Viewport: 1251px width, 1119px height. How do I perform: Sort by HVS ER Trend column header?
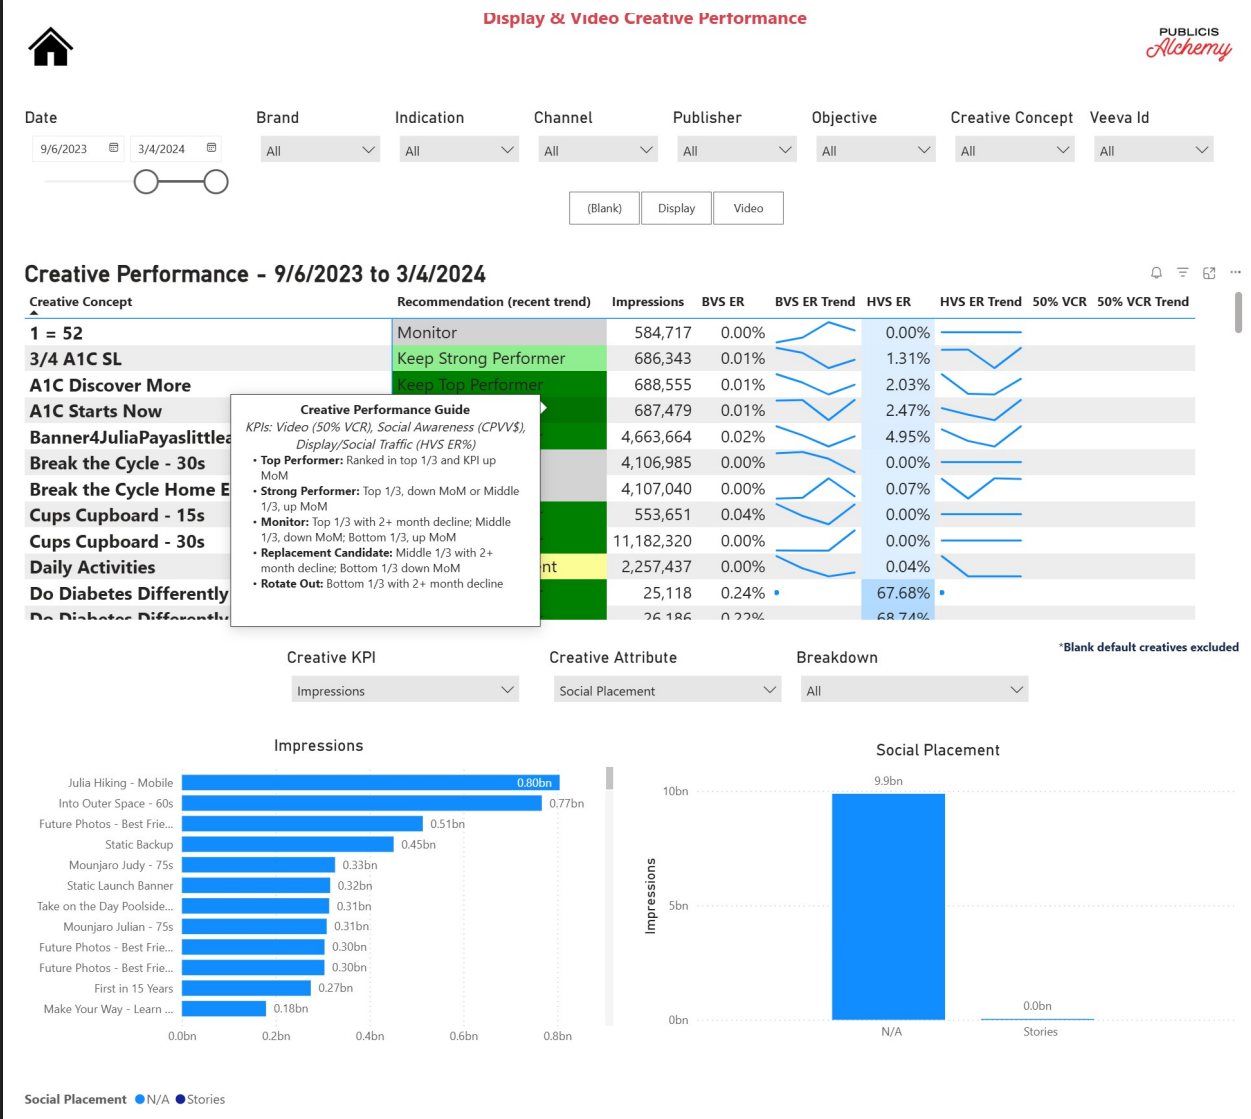[x=981, y=302]
